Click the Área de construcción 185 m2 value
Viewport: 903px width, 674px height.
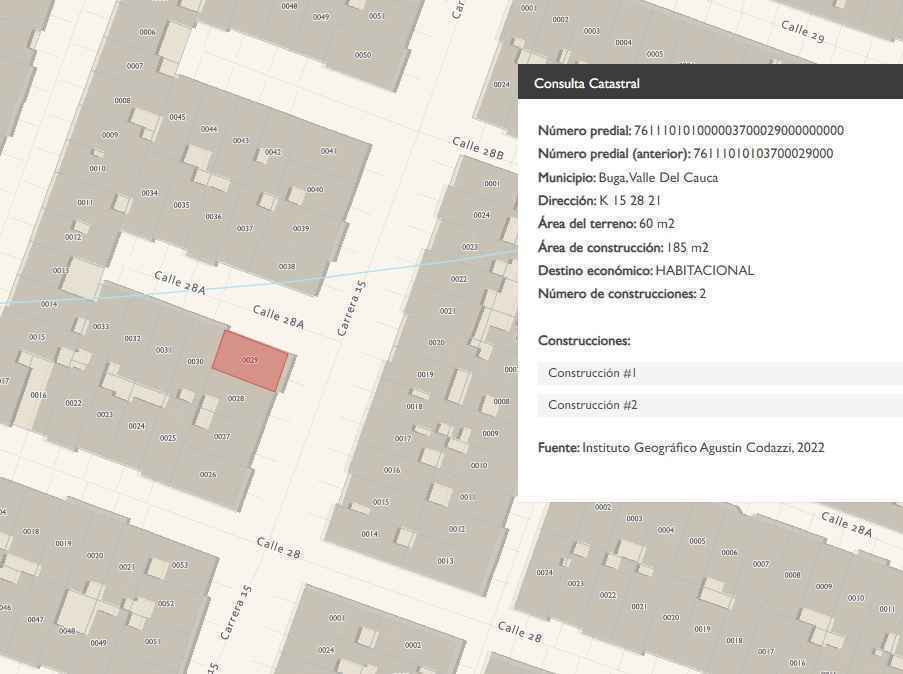(687, 248)
